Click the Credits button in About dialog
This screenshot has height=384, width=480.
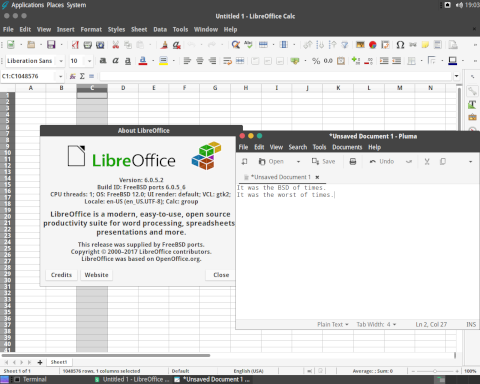click(61, 275)
